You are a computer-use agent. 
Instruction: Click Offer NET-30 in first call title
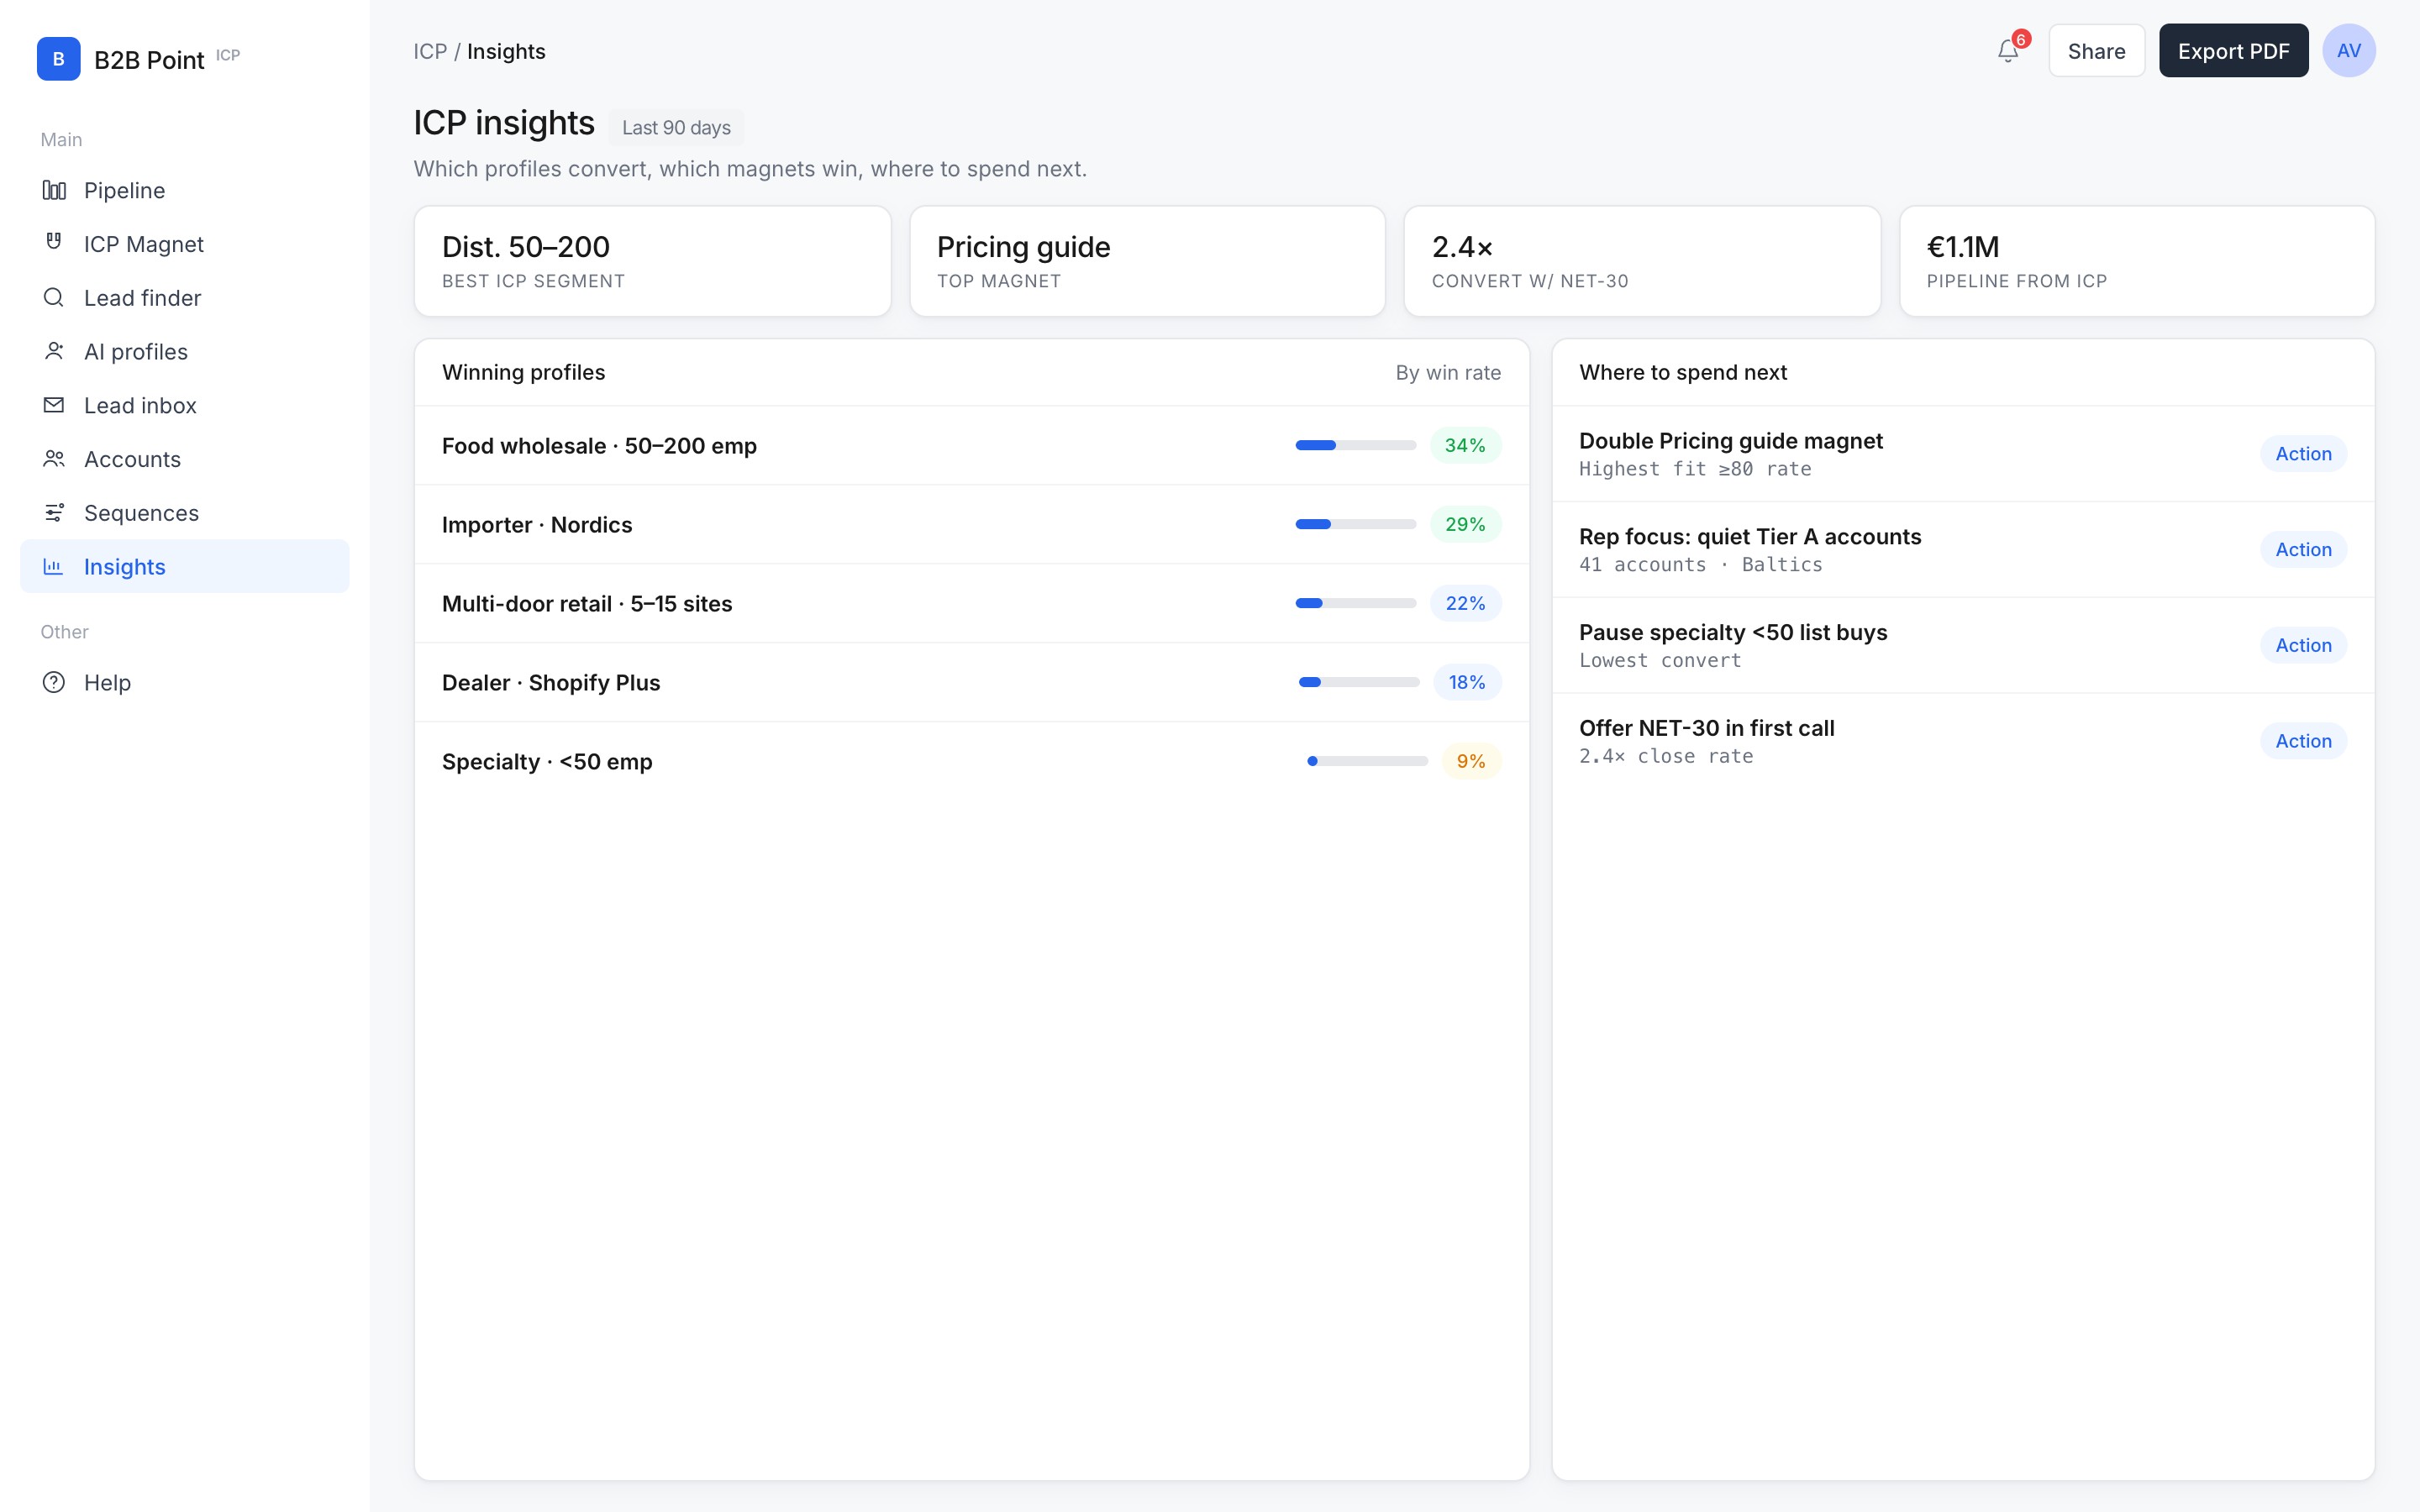tap(1706, 728)
